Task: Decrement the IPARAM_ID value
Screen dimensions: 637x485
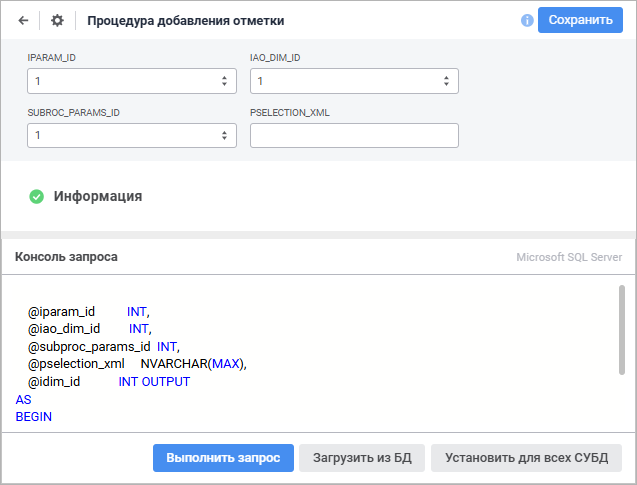Action: (x=224, y=84)
